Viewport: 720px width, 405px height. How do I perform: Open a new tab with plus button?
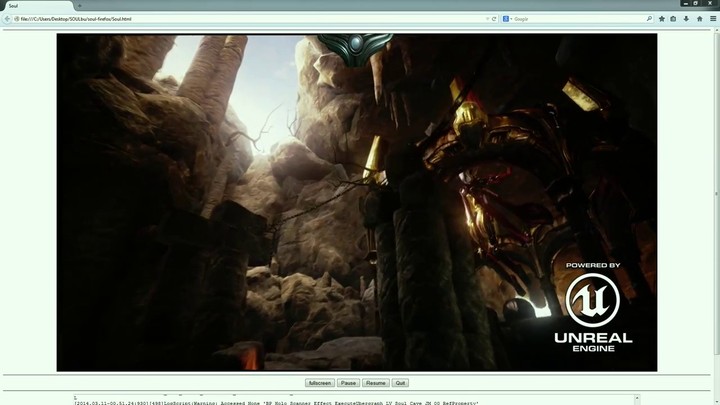click(x=79, y=6)
